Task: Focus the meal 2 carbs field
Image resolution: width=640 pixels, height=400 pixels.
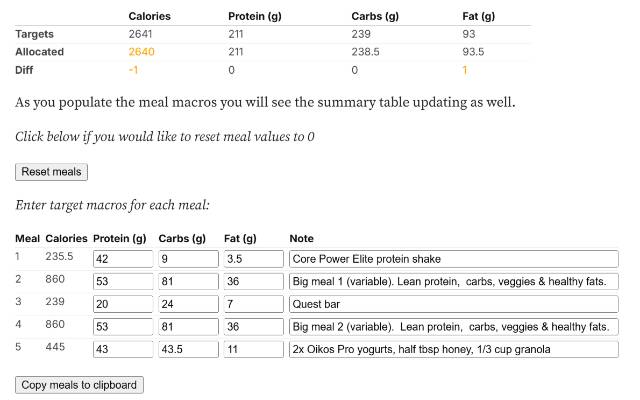Action: (x=188, y=282)
